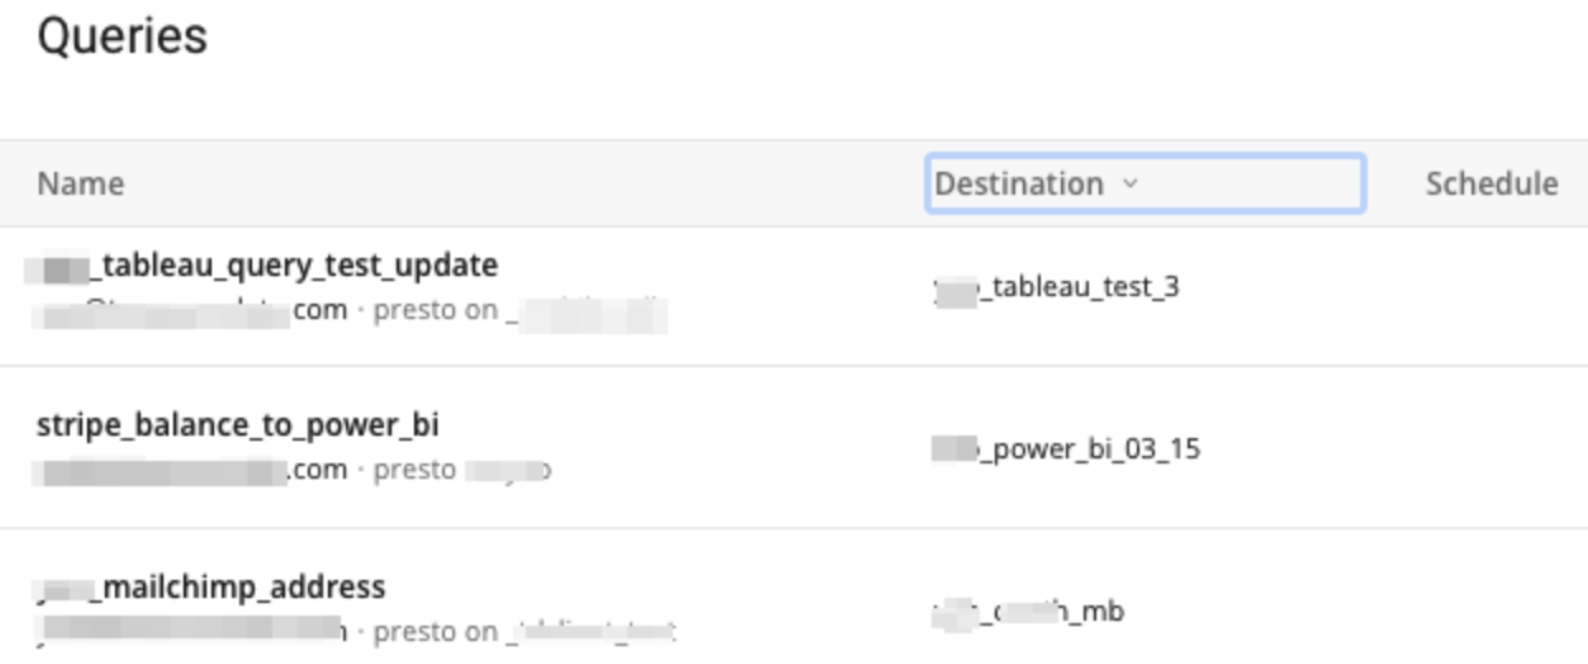Image resolution: width=1588 pixels, height=664 pixels.
Task: Click the destination ending in _mb
Action: tap(1101, 611)
